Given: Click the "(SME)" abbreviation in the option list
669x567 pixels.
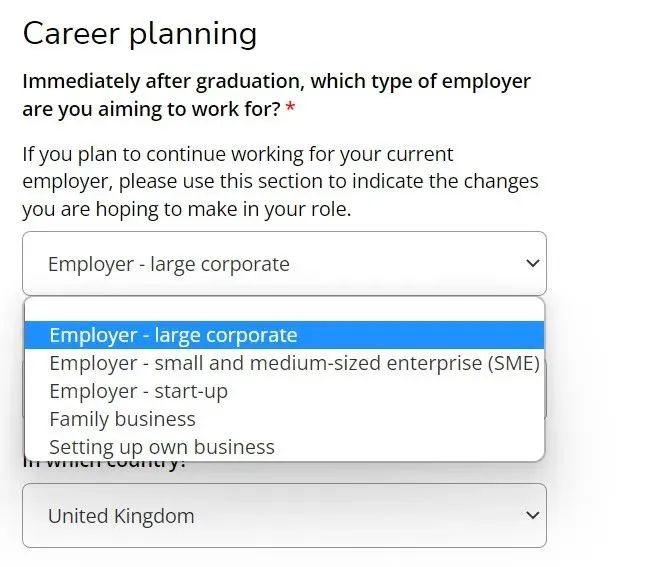Looking at the screenshot, I should (x=514, y=363).
